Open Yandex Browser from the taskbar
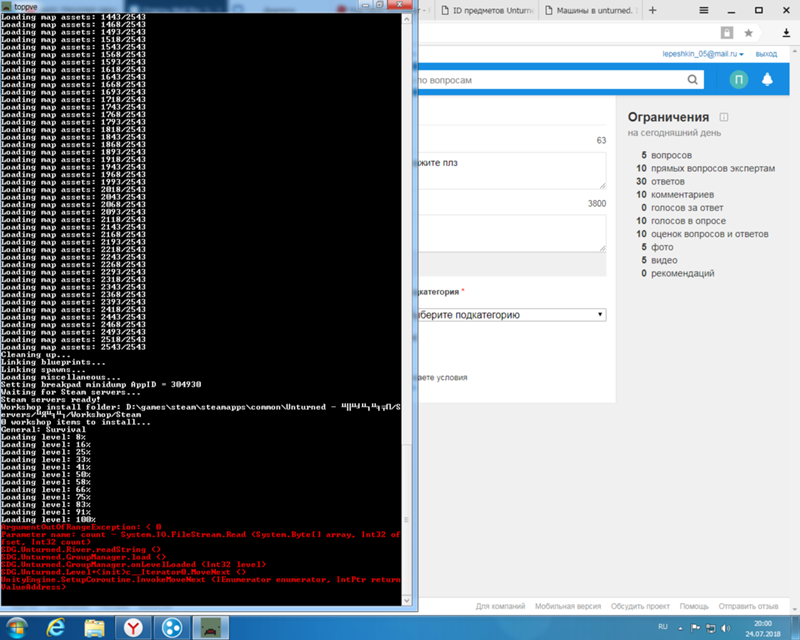 pos(133,627)
